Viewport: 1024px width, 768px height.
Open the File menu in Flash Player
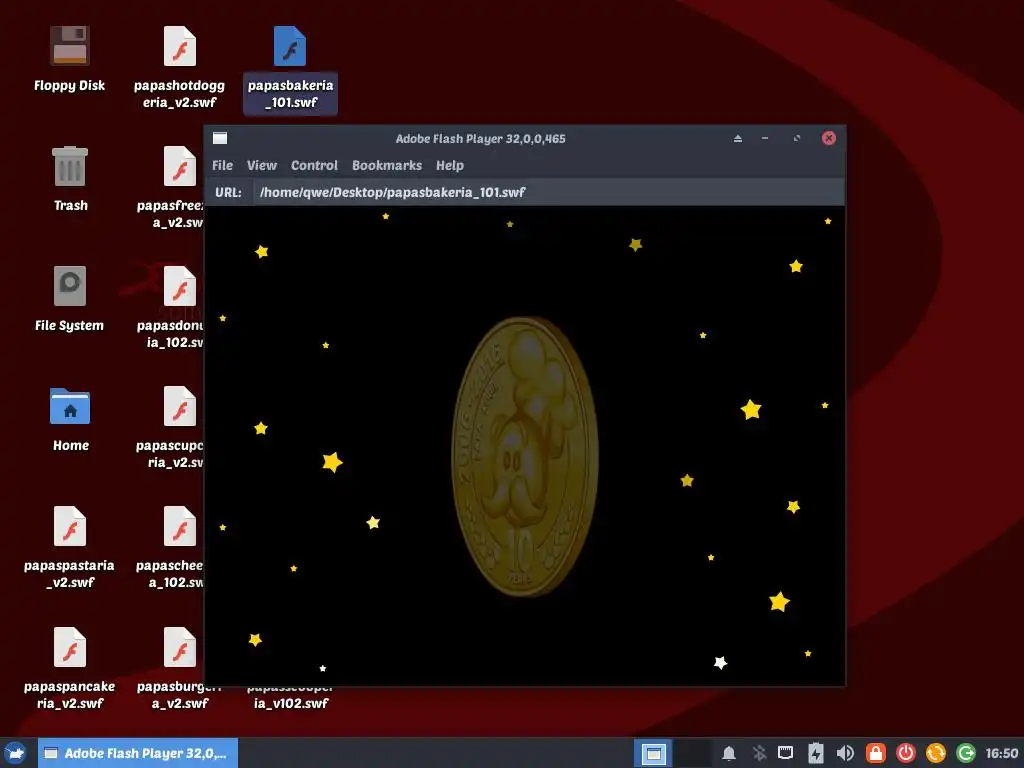222,165
